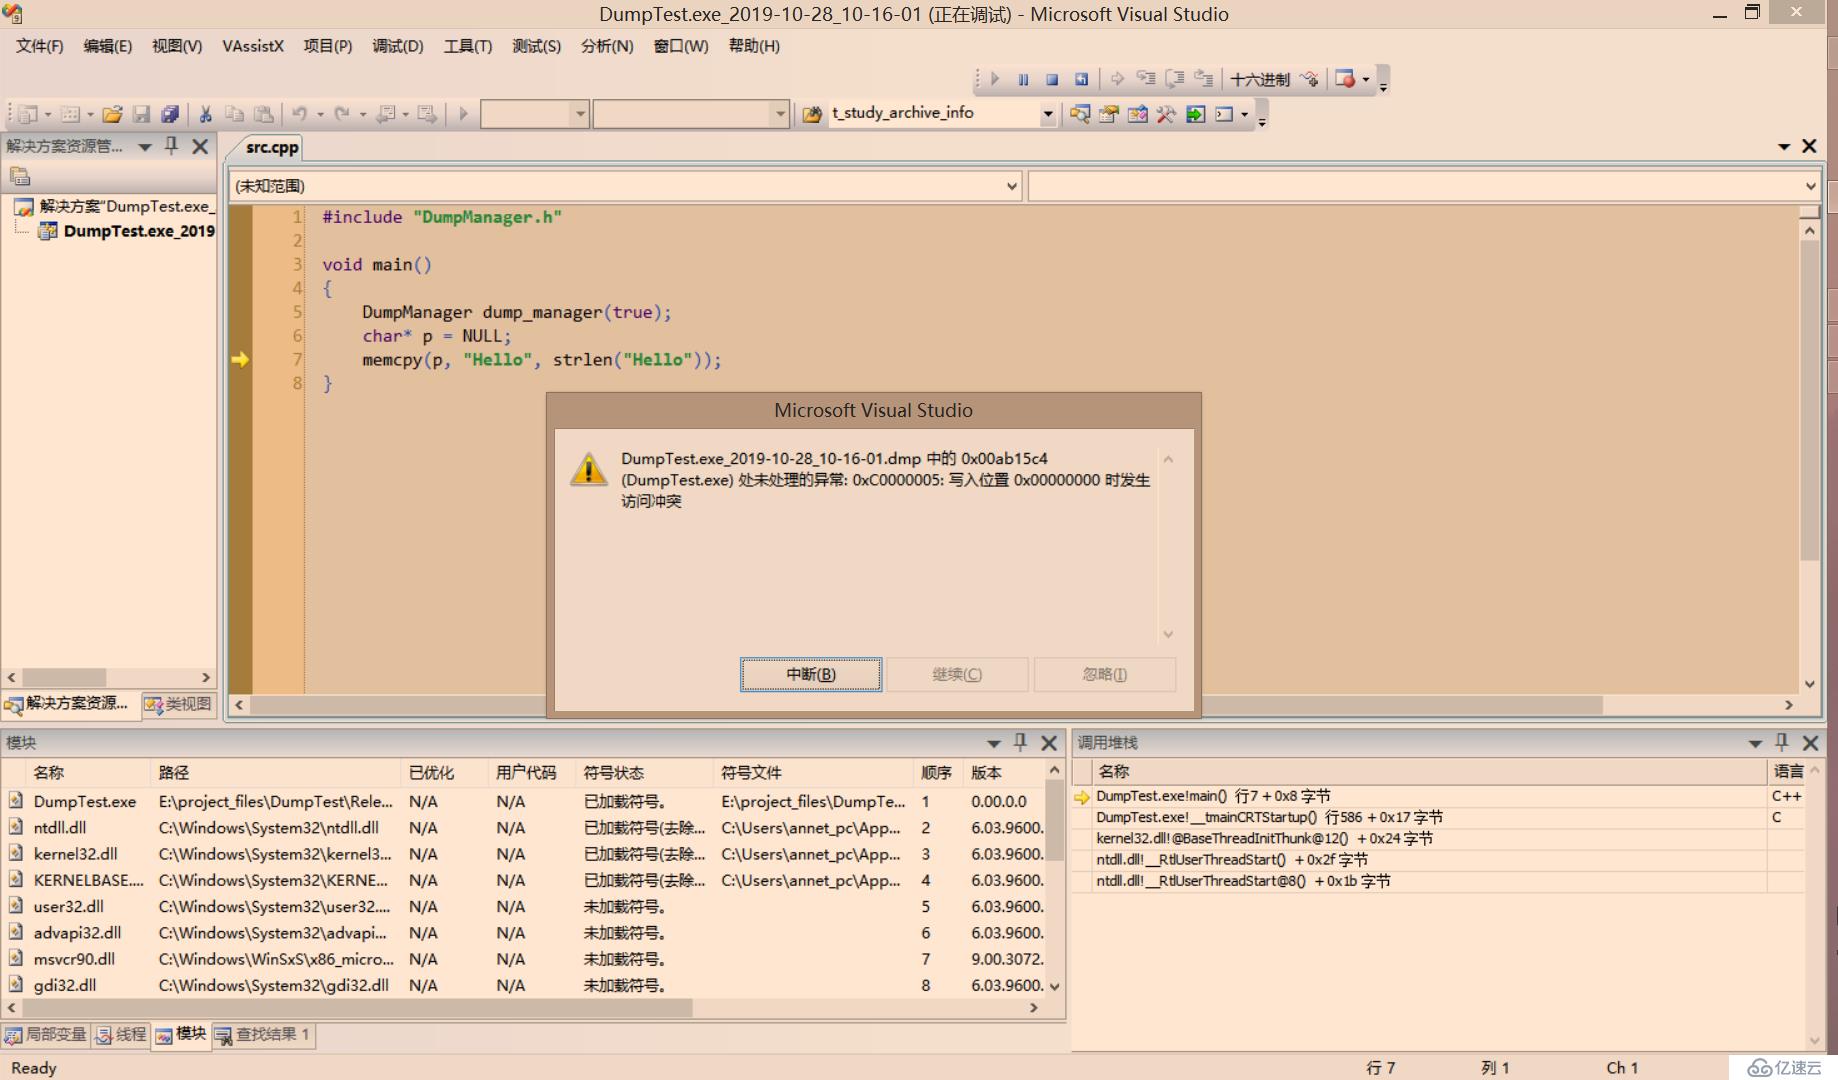Click the solution properties icon in Solution Explorer
This screenshot has height=1080, width=1838.
20,177
